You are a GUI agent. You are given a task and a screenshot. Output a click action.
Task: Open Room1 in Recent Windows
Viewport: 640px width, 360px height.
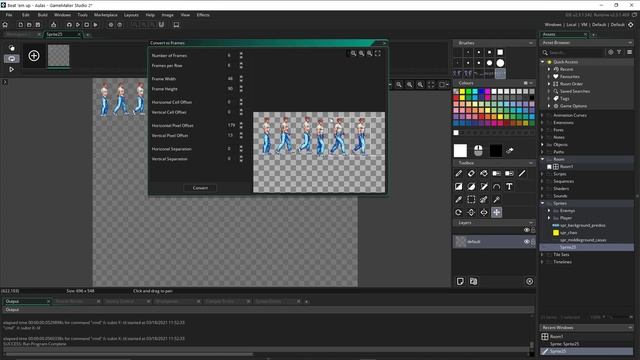coord(556,337)
